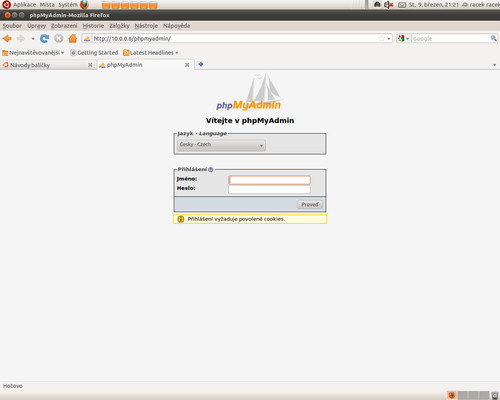Bookmark page with the star icon
Screen dimensions: 500x400
[382, 39]
